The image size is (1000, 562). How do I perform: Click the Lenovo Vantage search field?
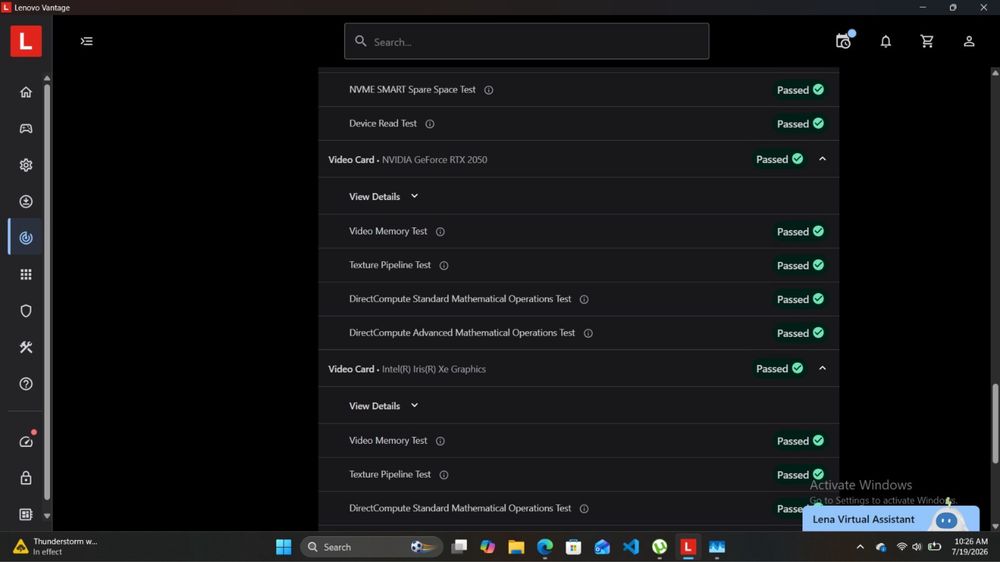pyautogui.click(x=526, y=41)
